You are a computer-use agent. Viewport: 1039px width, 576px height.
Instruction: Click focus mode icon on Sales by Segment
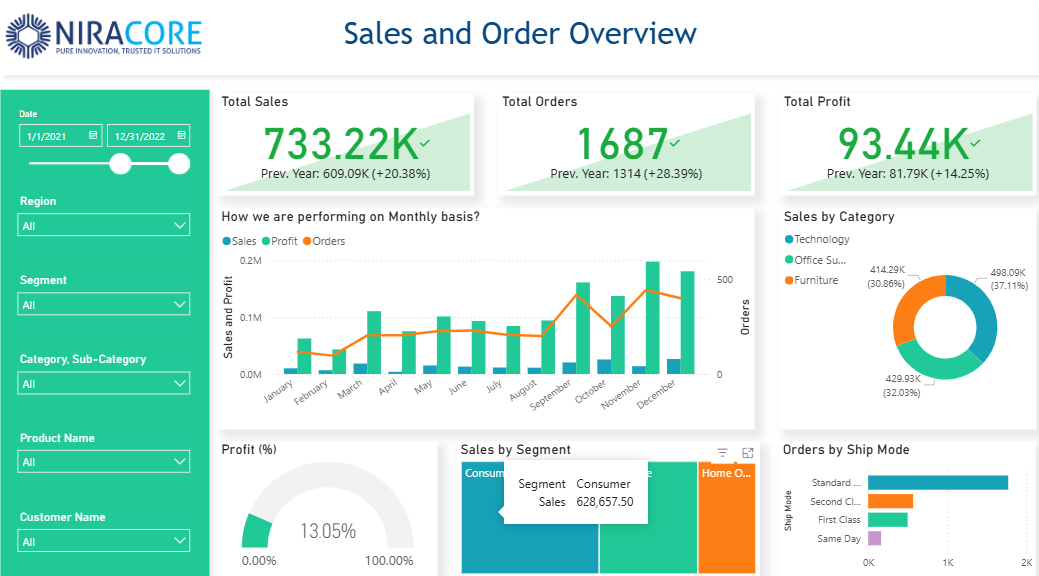[748, 453]
